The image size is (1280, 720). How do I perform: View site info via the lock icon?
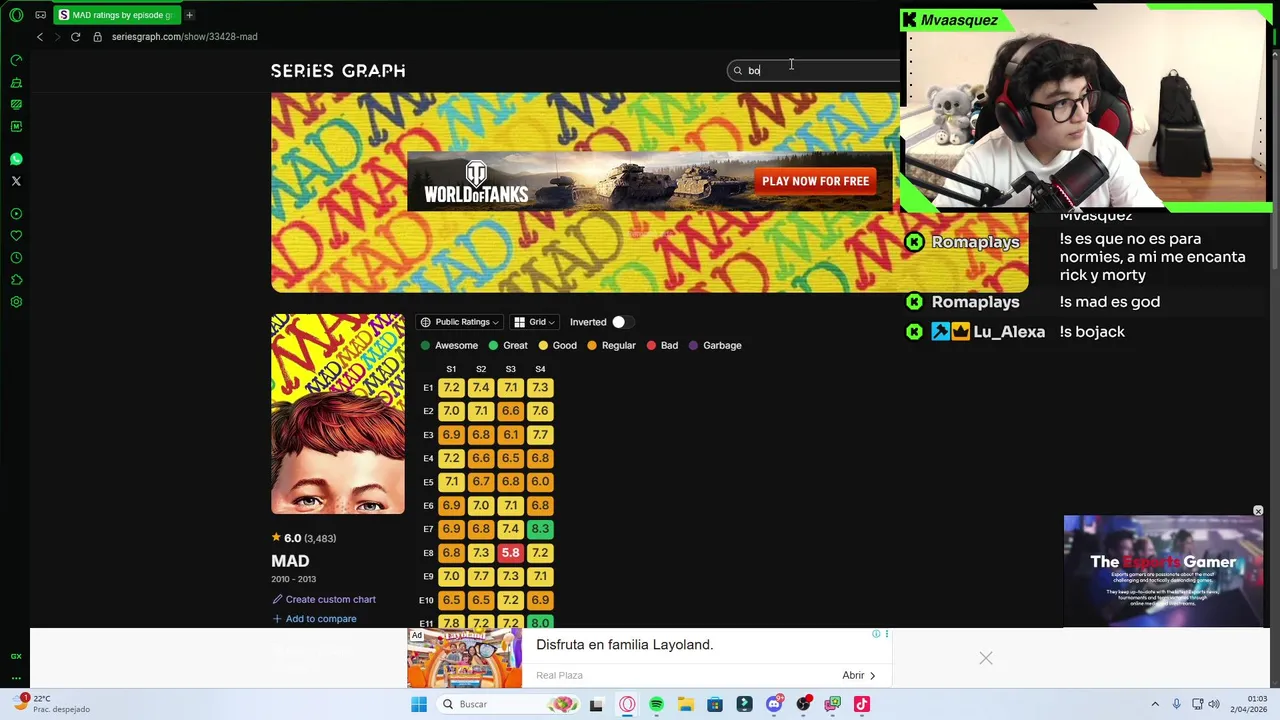coord(97,37)
